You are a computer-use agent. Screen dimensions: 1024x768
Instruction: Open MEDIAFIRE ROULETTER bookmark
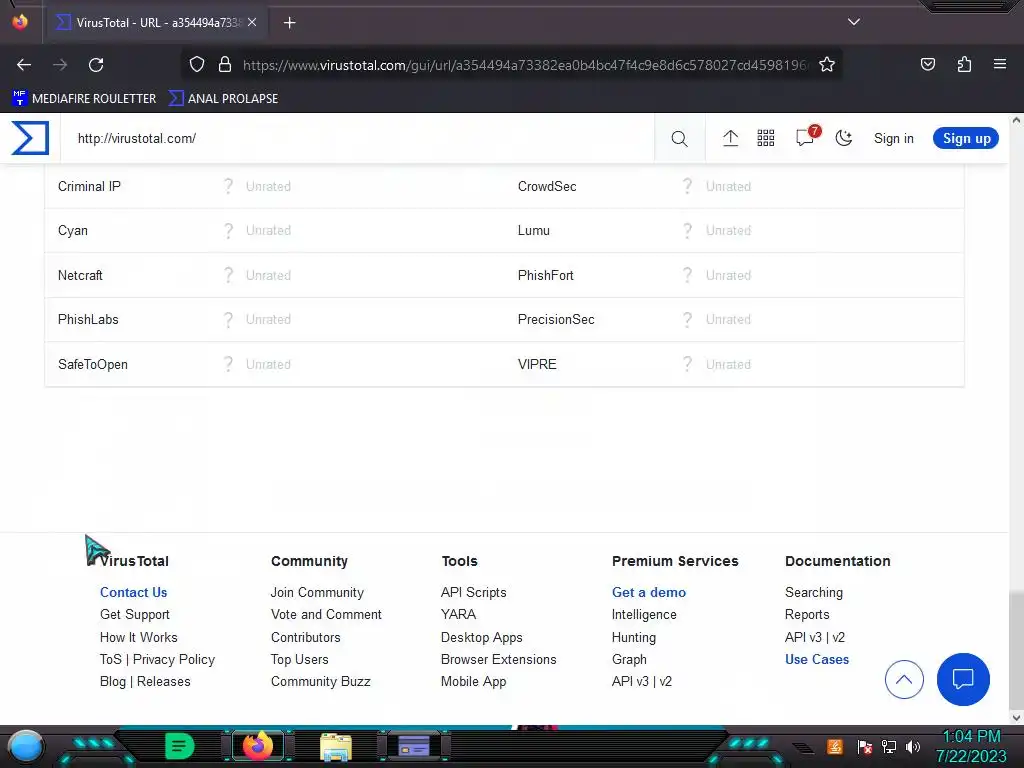coord(84,99)
